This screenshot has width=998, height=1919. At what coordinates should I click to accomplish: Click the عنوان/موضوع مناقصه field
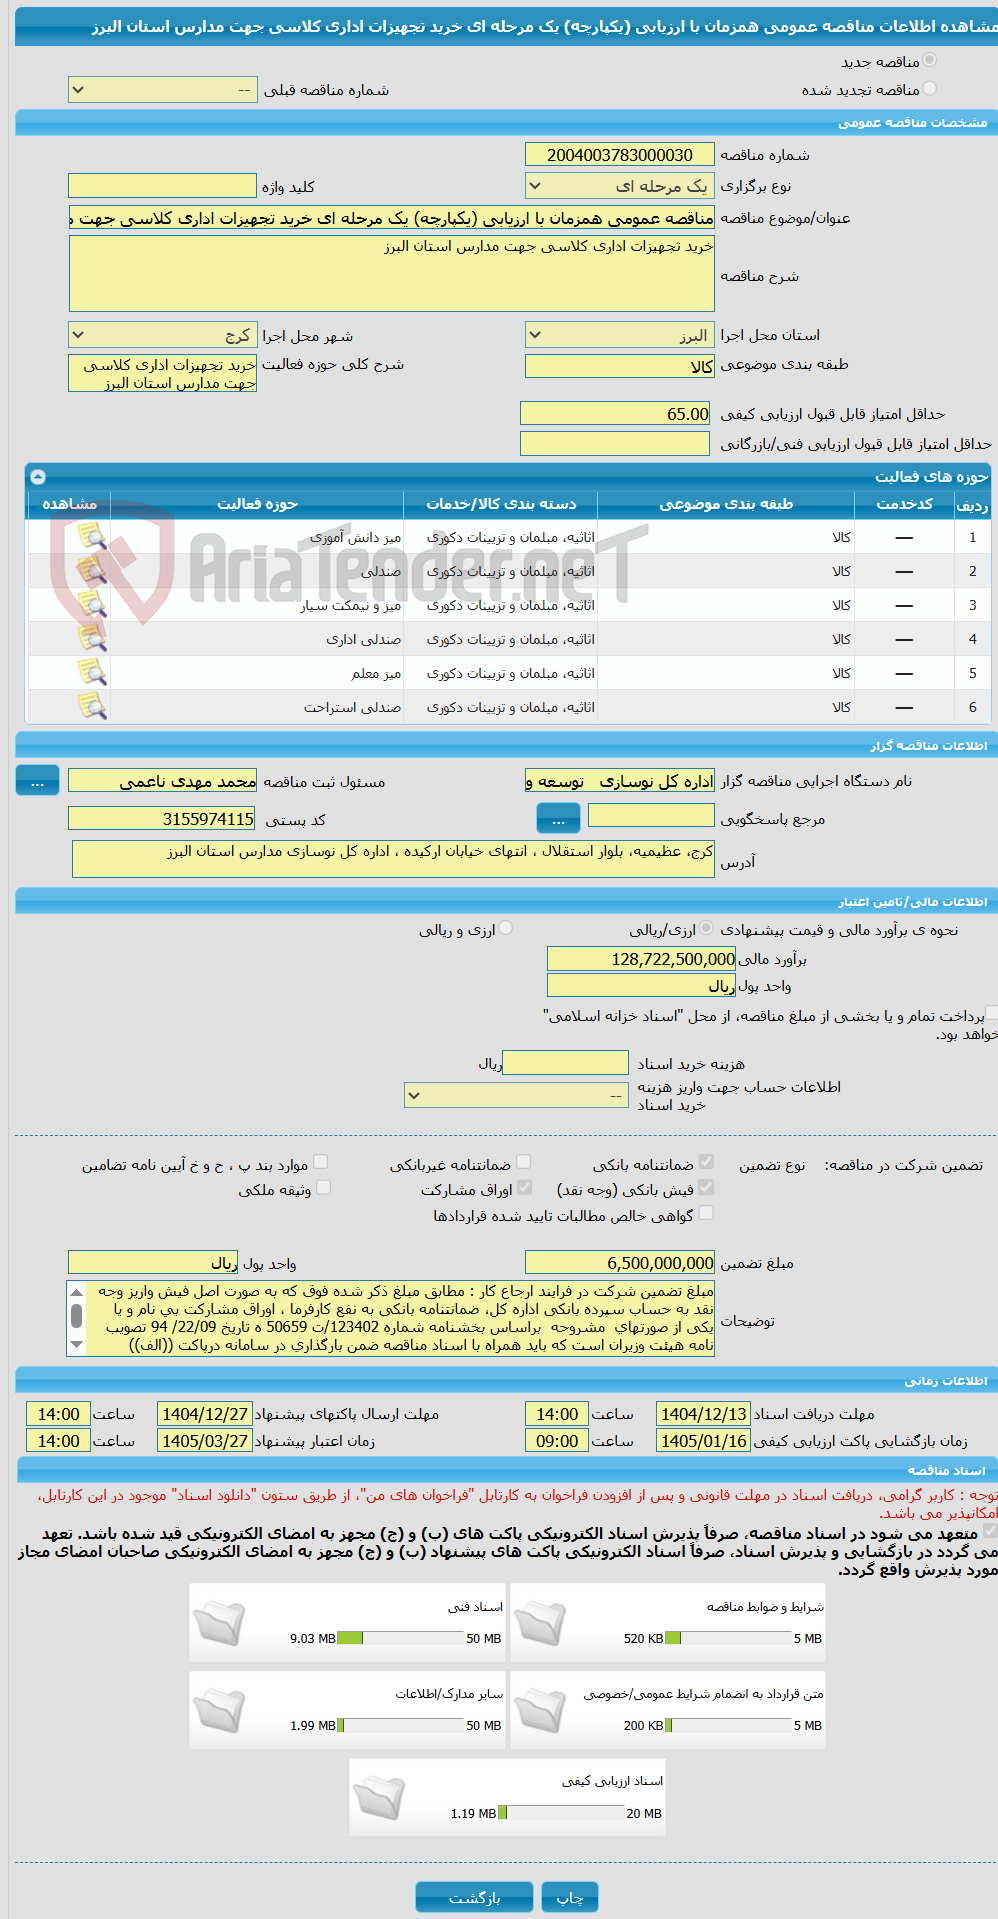click(392, 218)
